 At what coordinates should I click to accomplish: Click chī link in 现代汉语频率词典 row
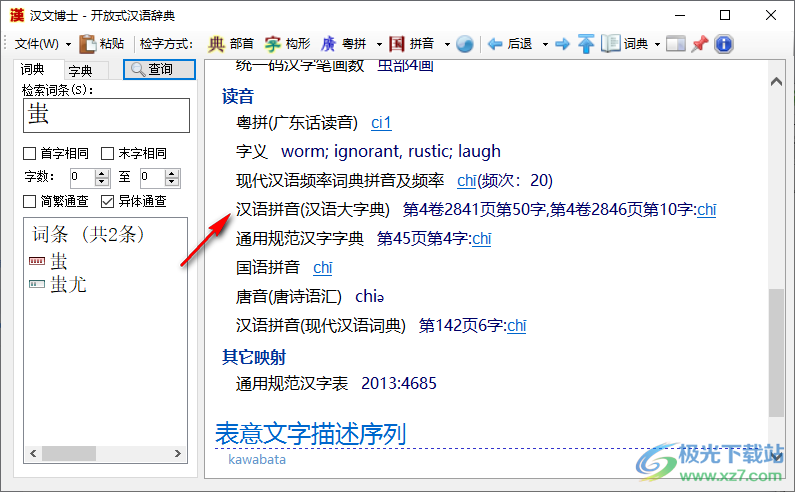point(466,181)
